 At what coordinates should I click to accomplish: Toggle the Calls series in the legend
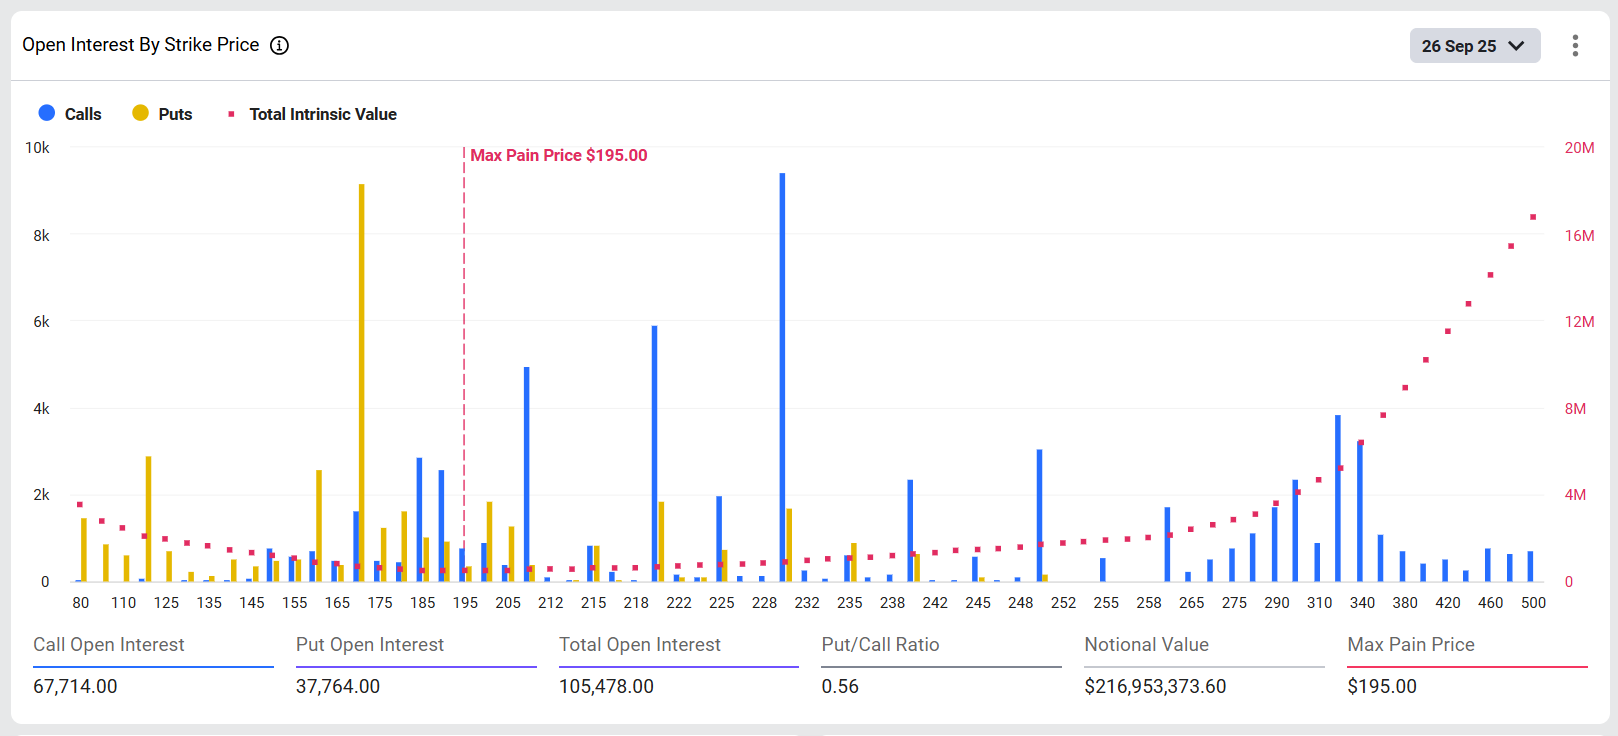point(70,114)
